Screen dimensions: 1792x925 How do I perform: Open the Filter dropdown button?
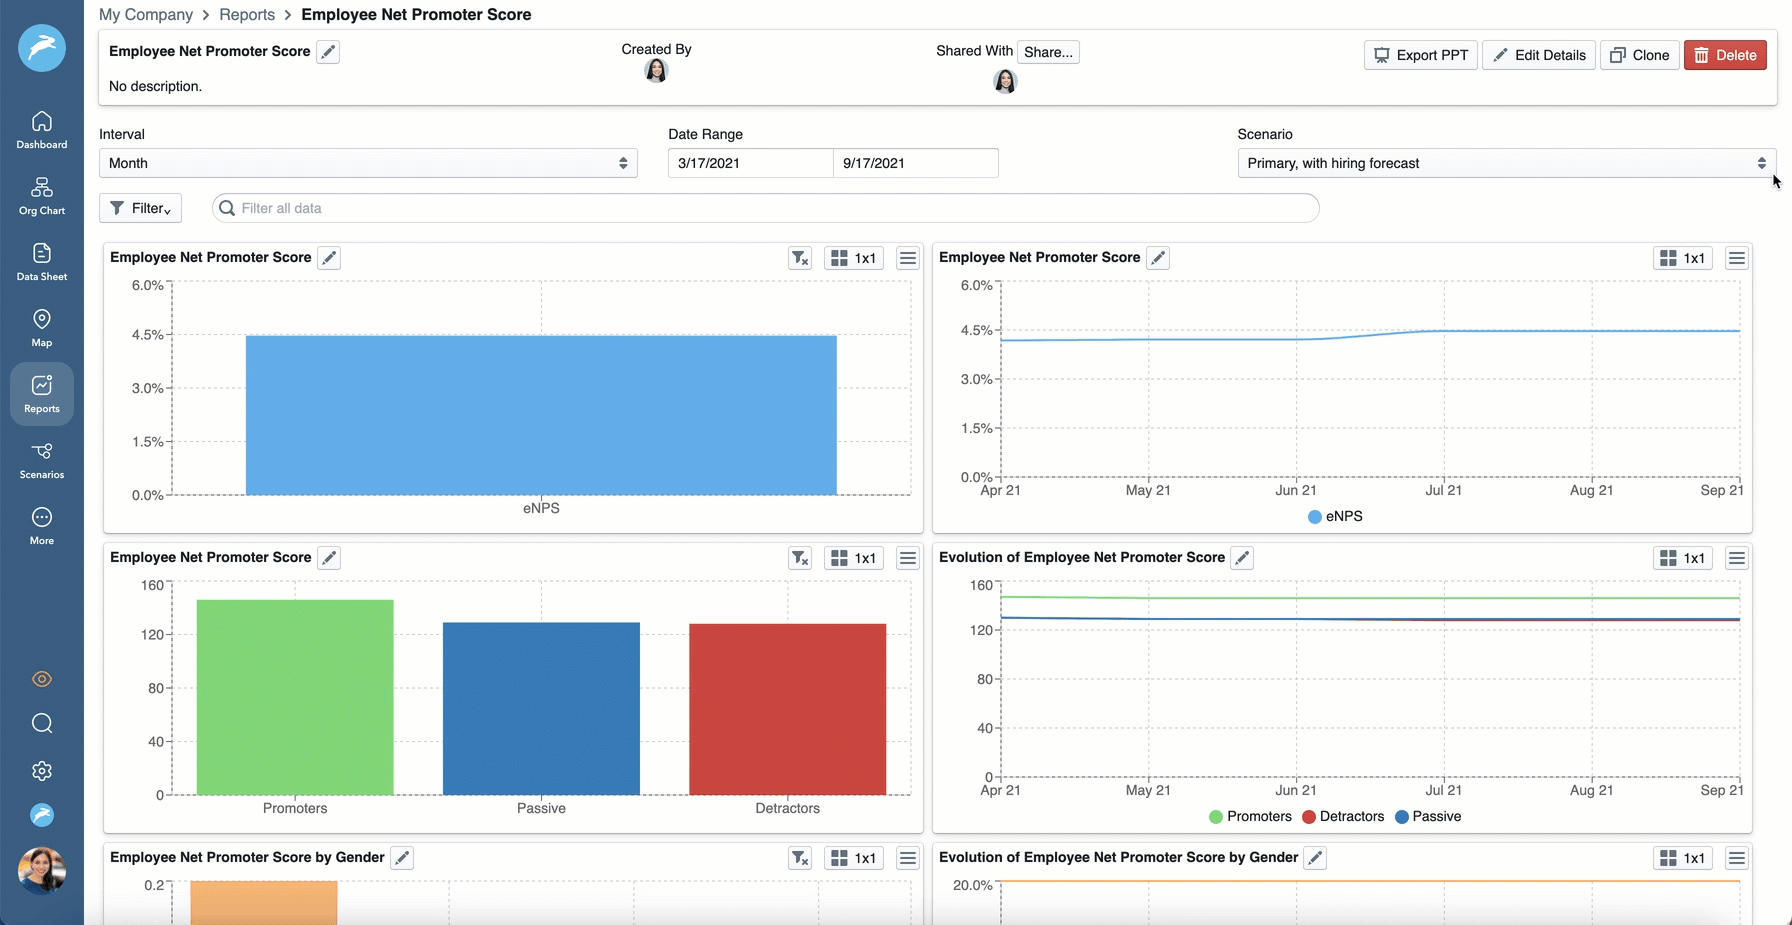[141, 208]
